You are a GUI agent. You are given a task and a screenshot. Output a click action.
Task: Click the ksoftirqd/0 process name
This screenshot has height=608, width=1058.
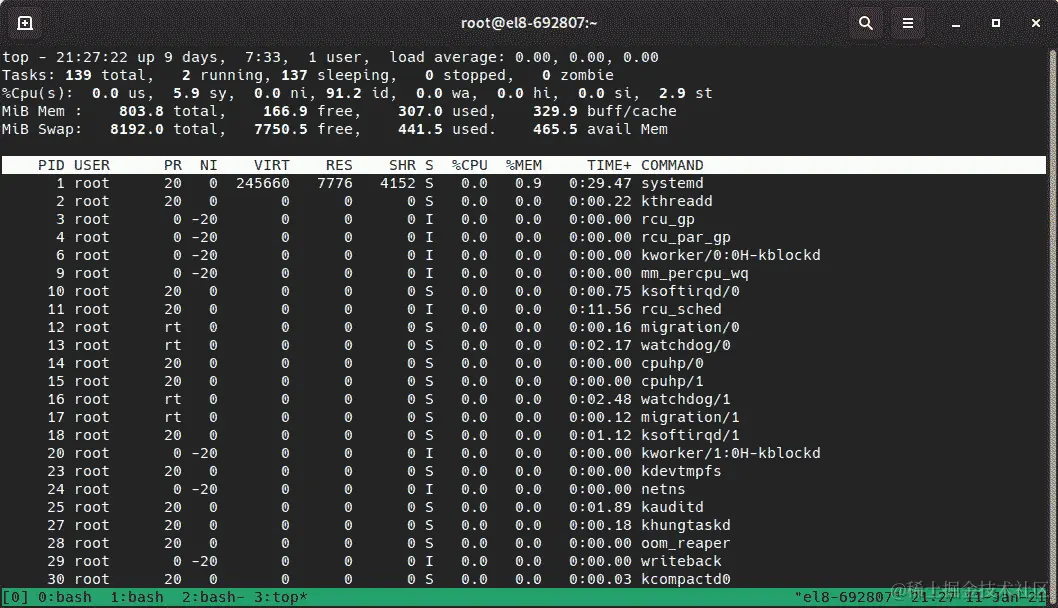click(x=690, y=292)
